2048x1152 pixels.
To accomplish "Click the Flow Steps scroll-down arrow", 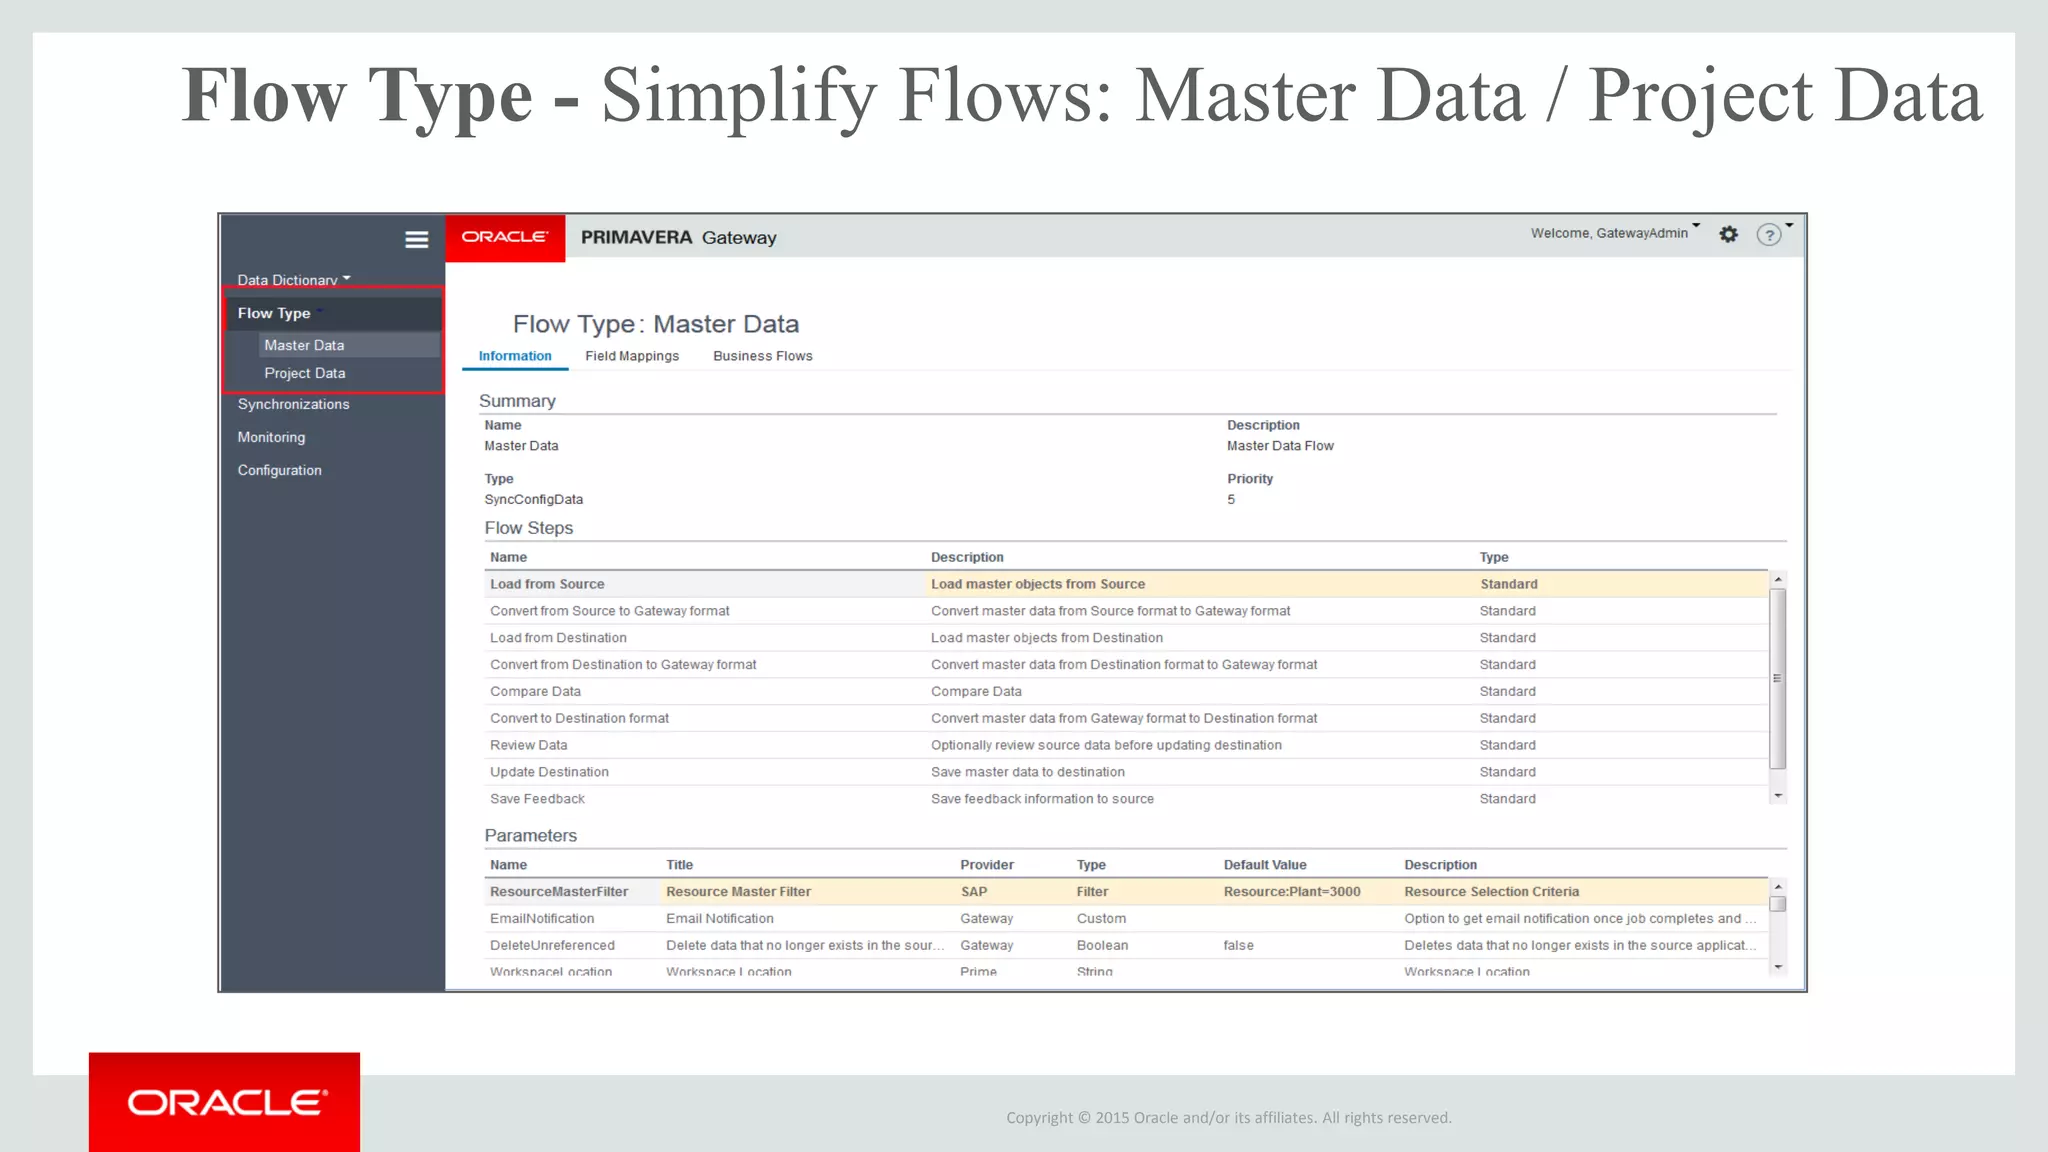I will coord(1778,796).
